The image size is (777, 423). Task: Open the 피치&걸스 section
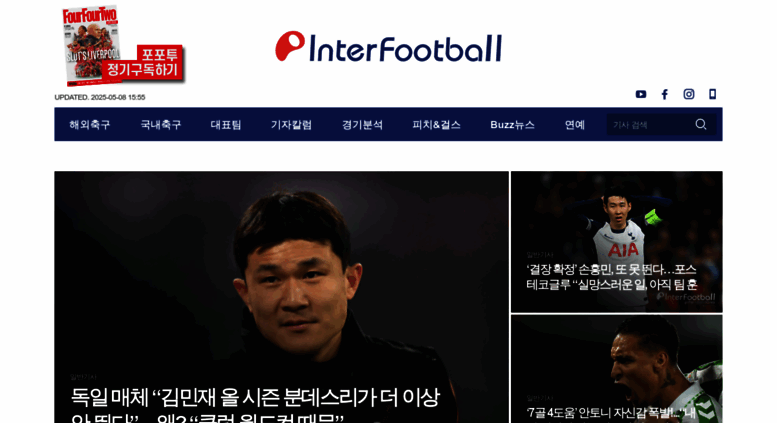tap(437, 125)
